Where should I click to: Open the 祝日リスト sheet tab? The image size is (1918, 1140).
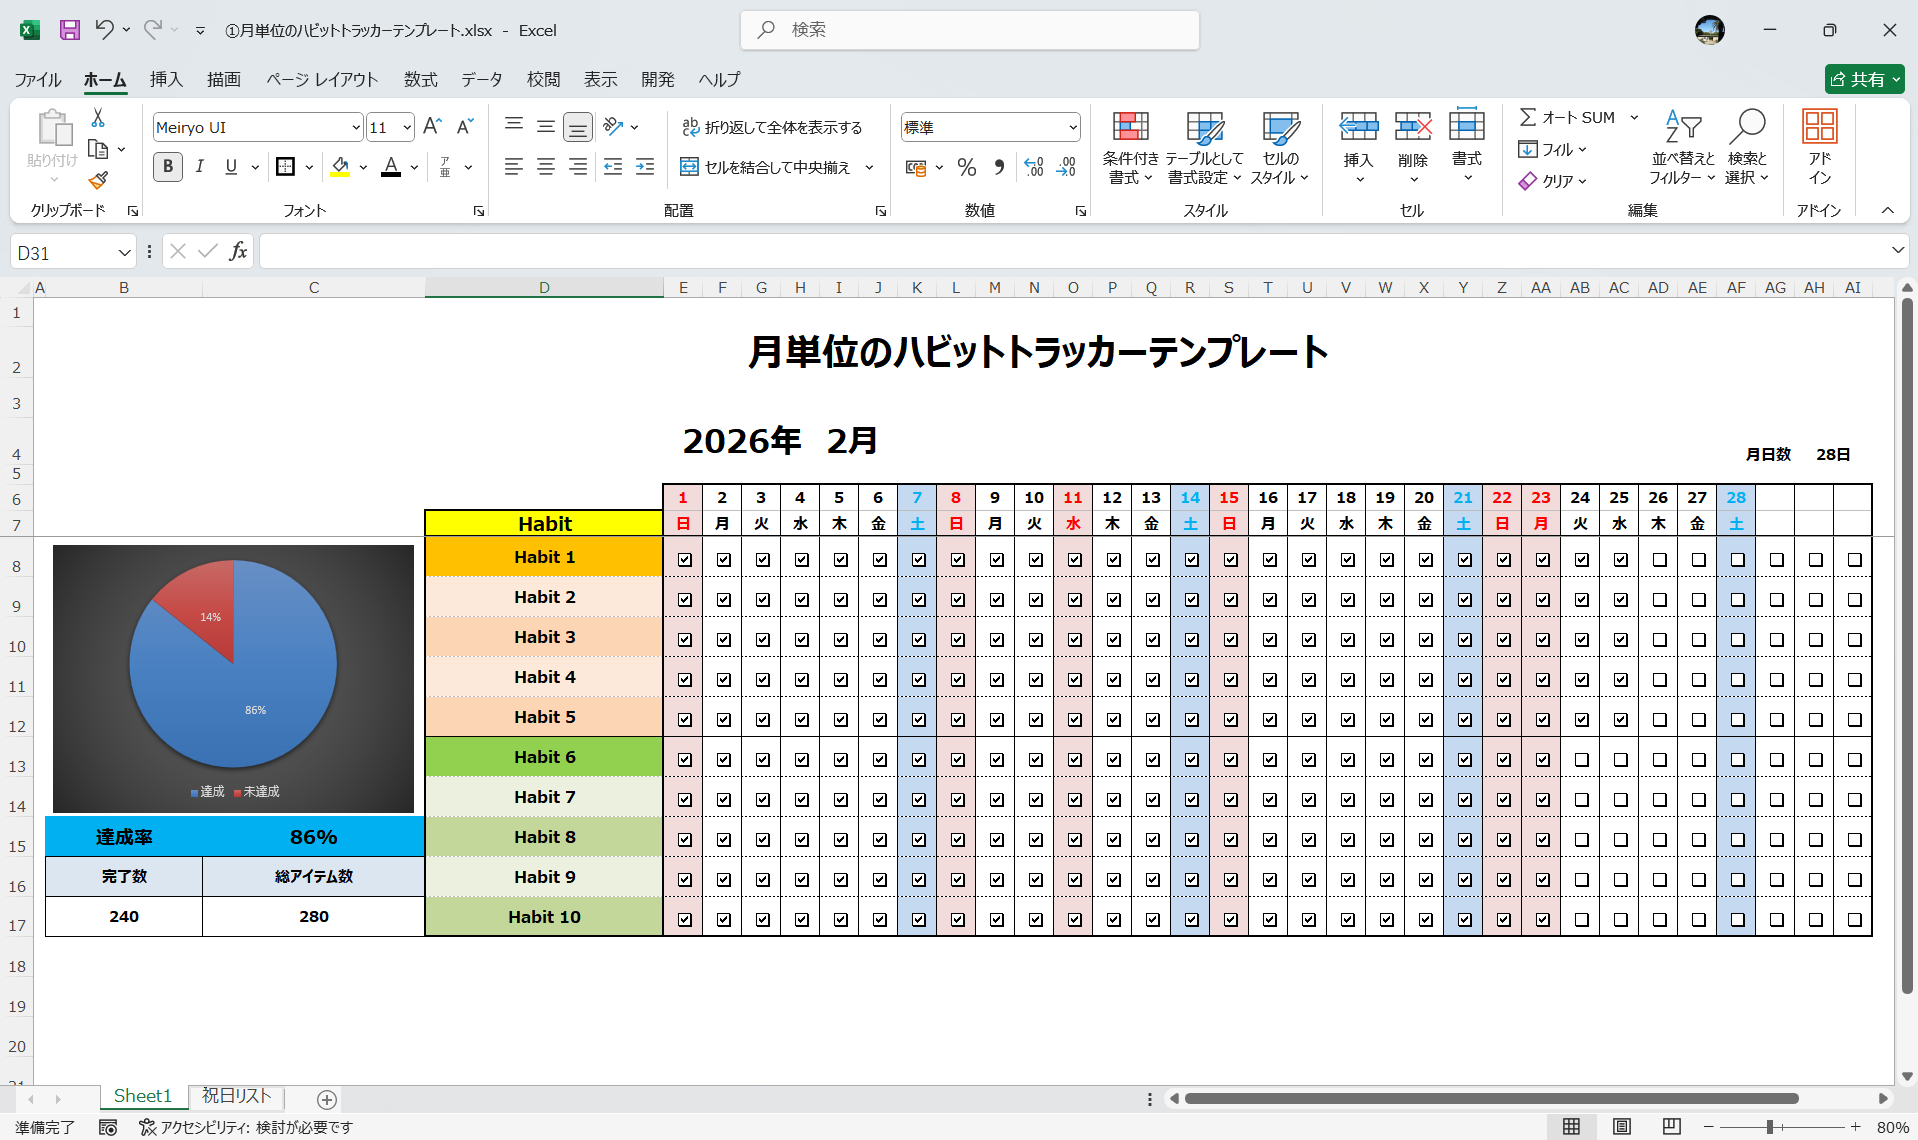point(235,1096)
